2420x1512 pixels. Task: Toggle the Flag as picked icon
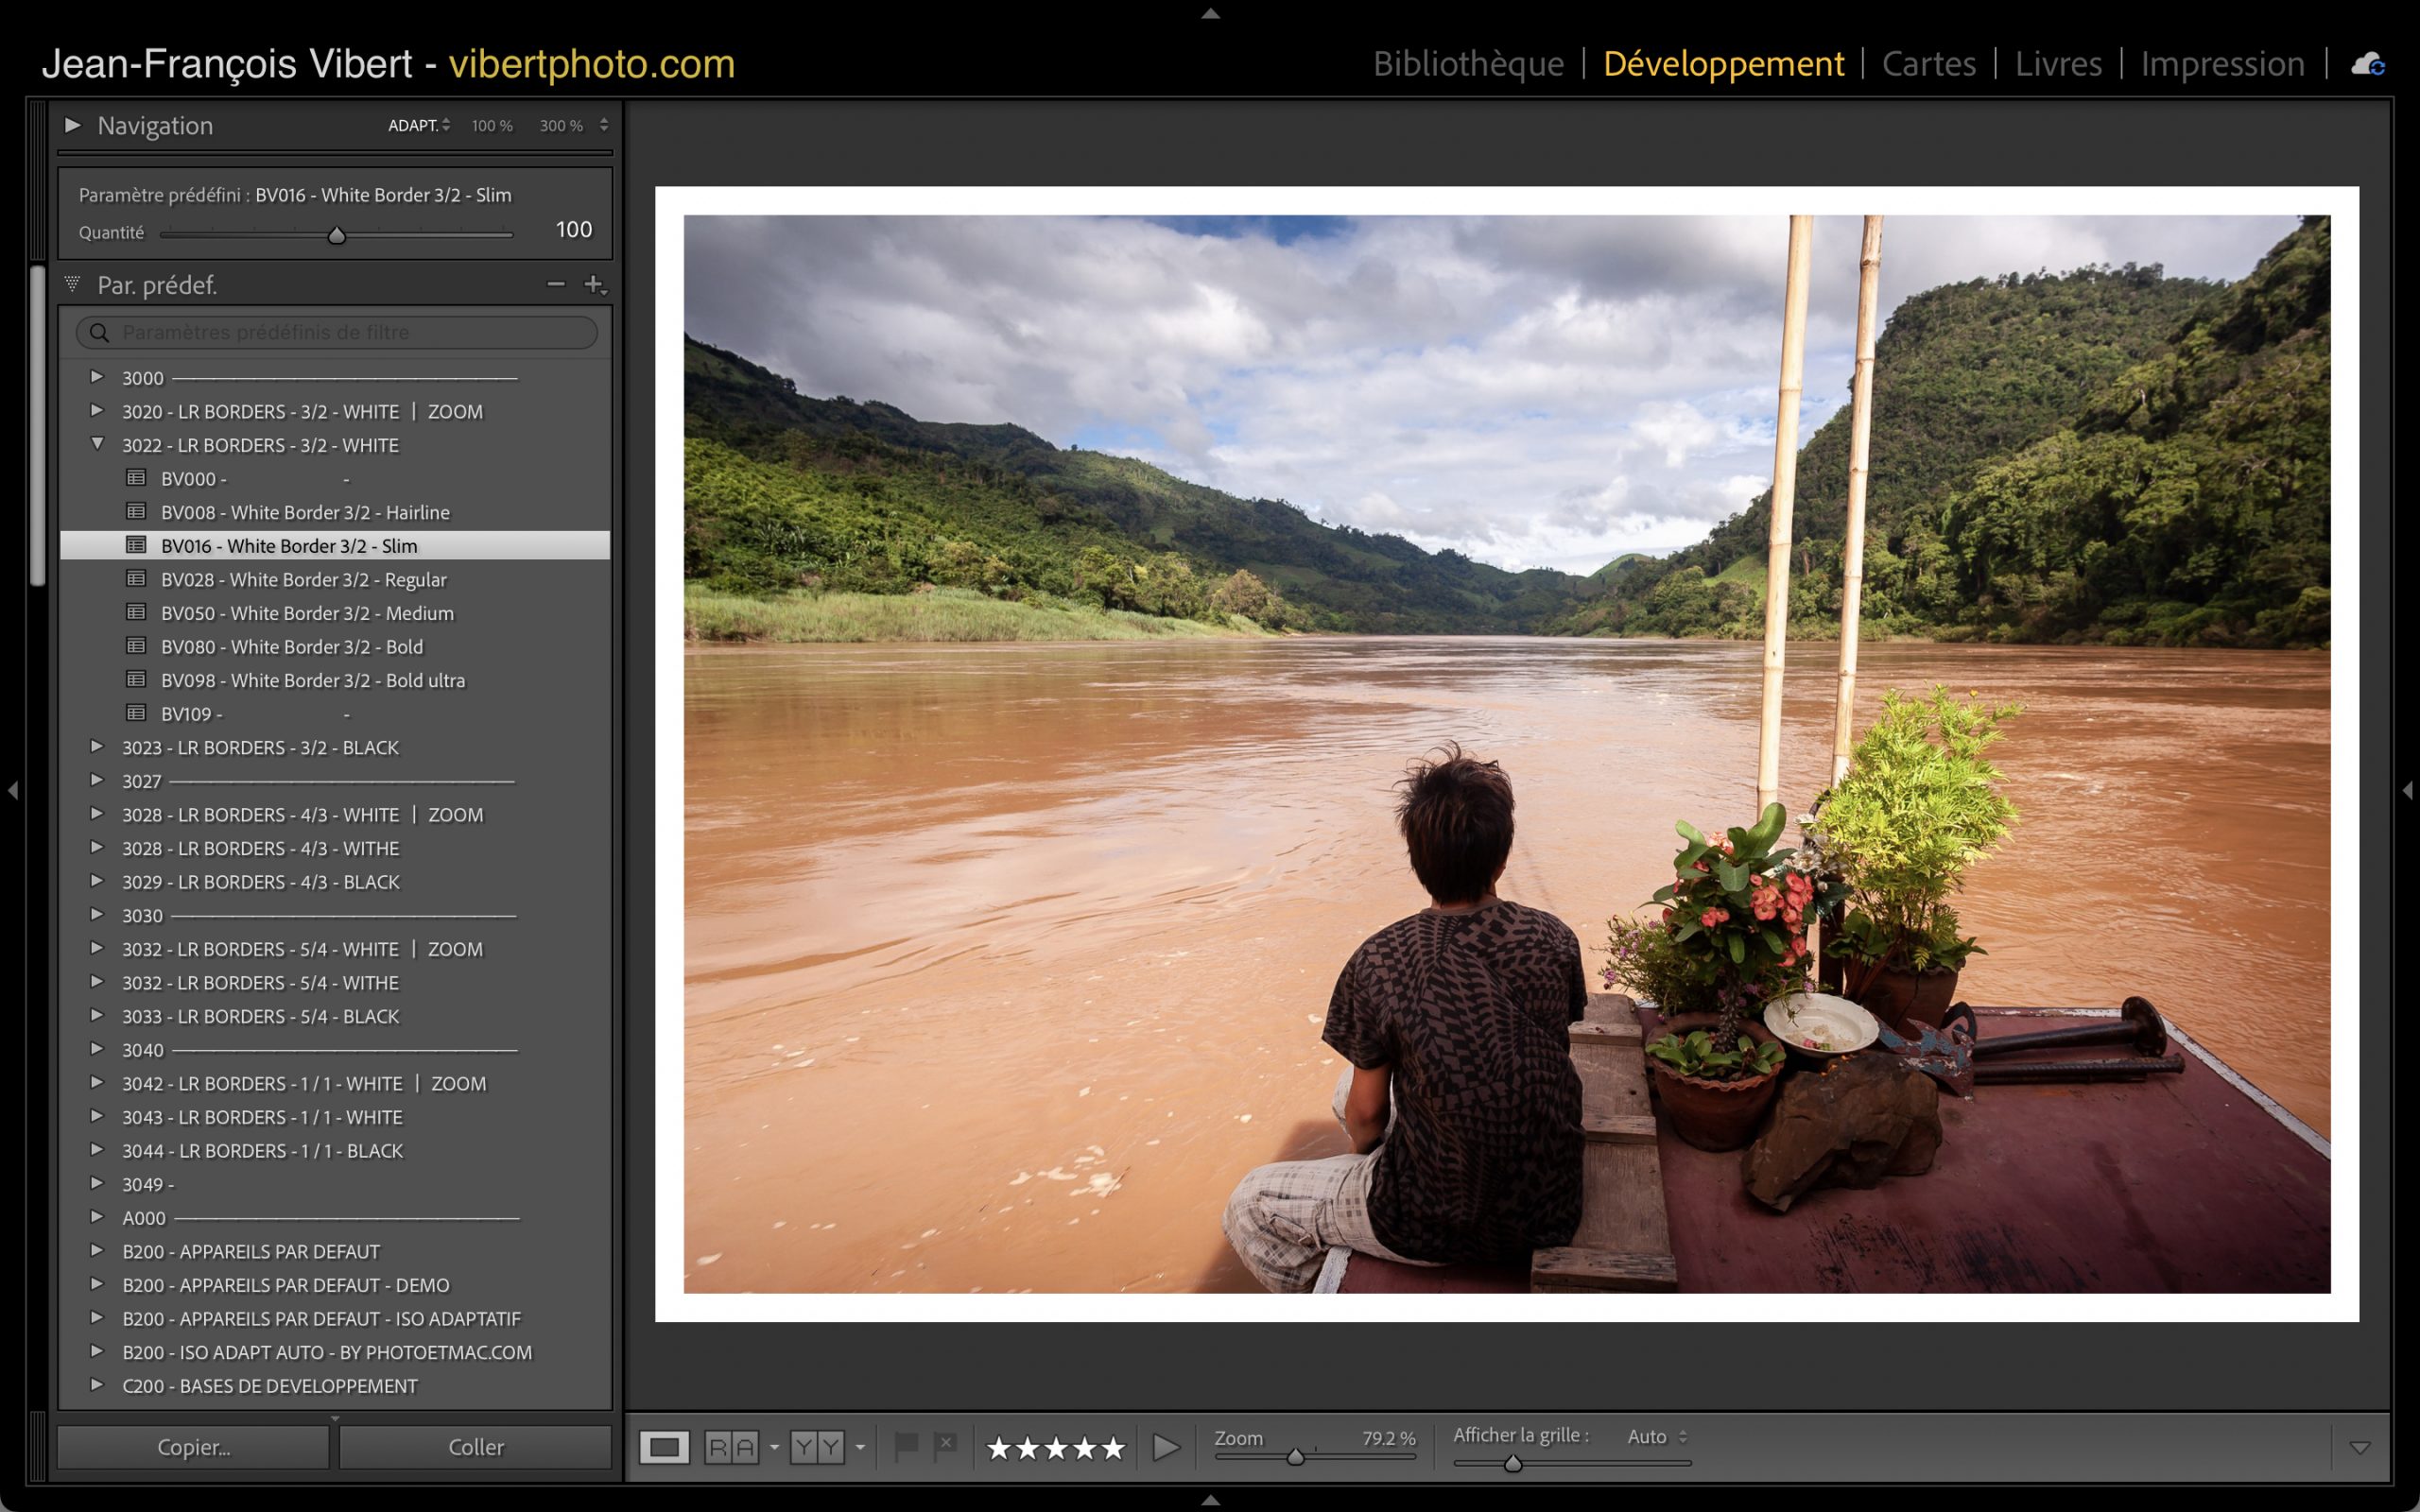point(906,1446)
